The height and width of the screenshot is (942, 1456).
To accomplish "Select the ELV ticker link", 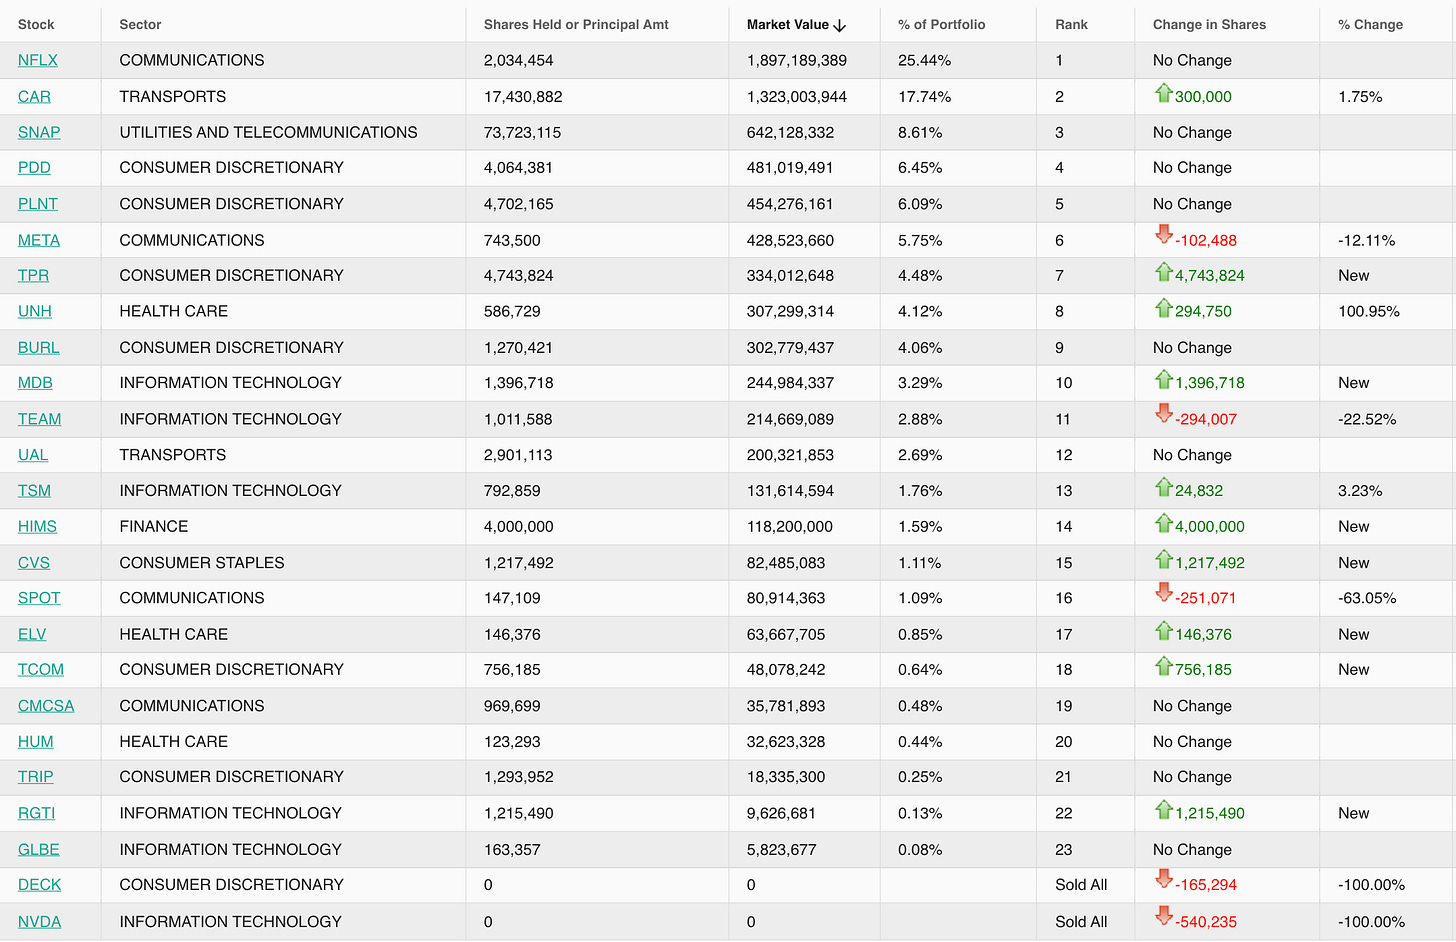I will point(32,634).
